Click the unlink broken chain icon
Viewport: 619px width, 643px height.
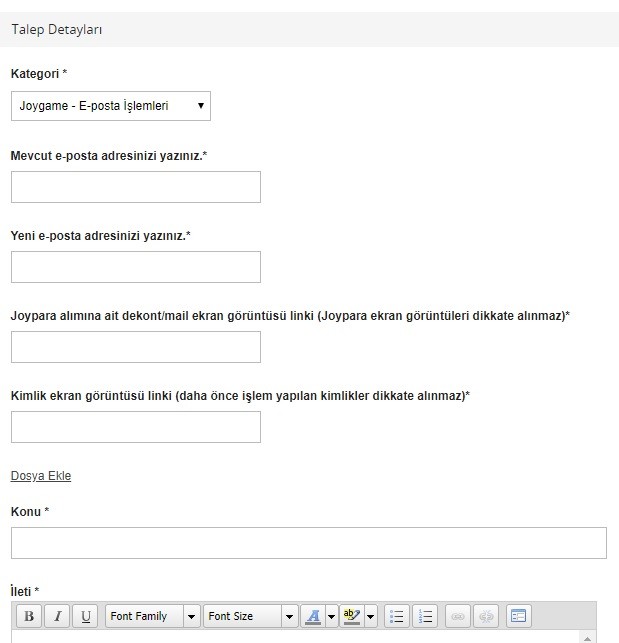[x=486, y=616]
